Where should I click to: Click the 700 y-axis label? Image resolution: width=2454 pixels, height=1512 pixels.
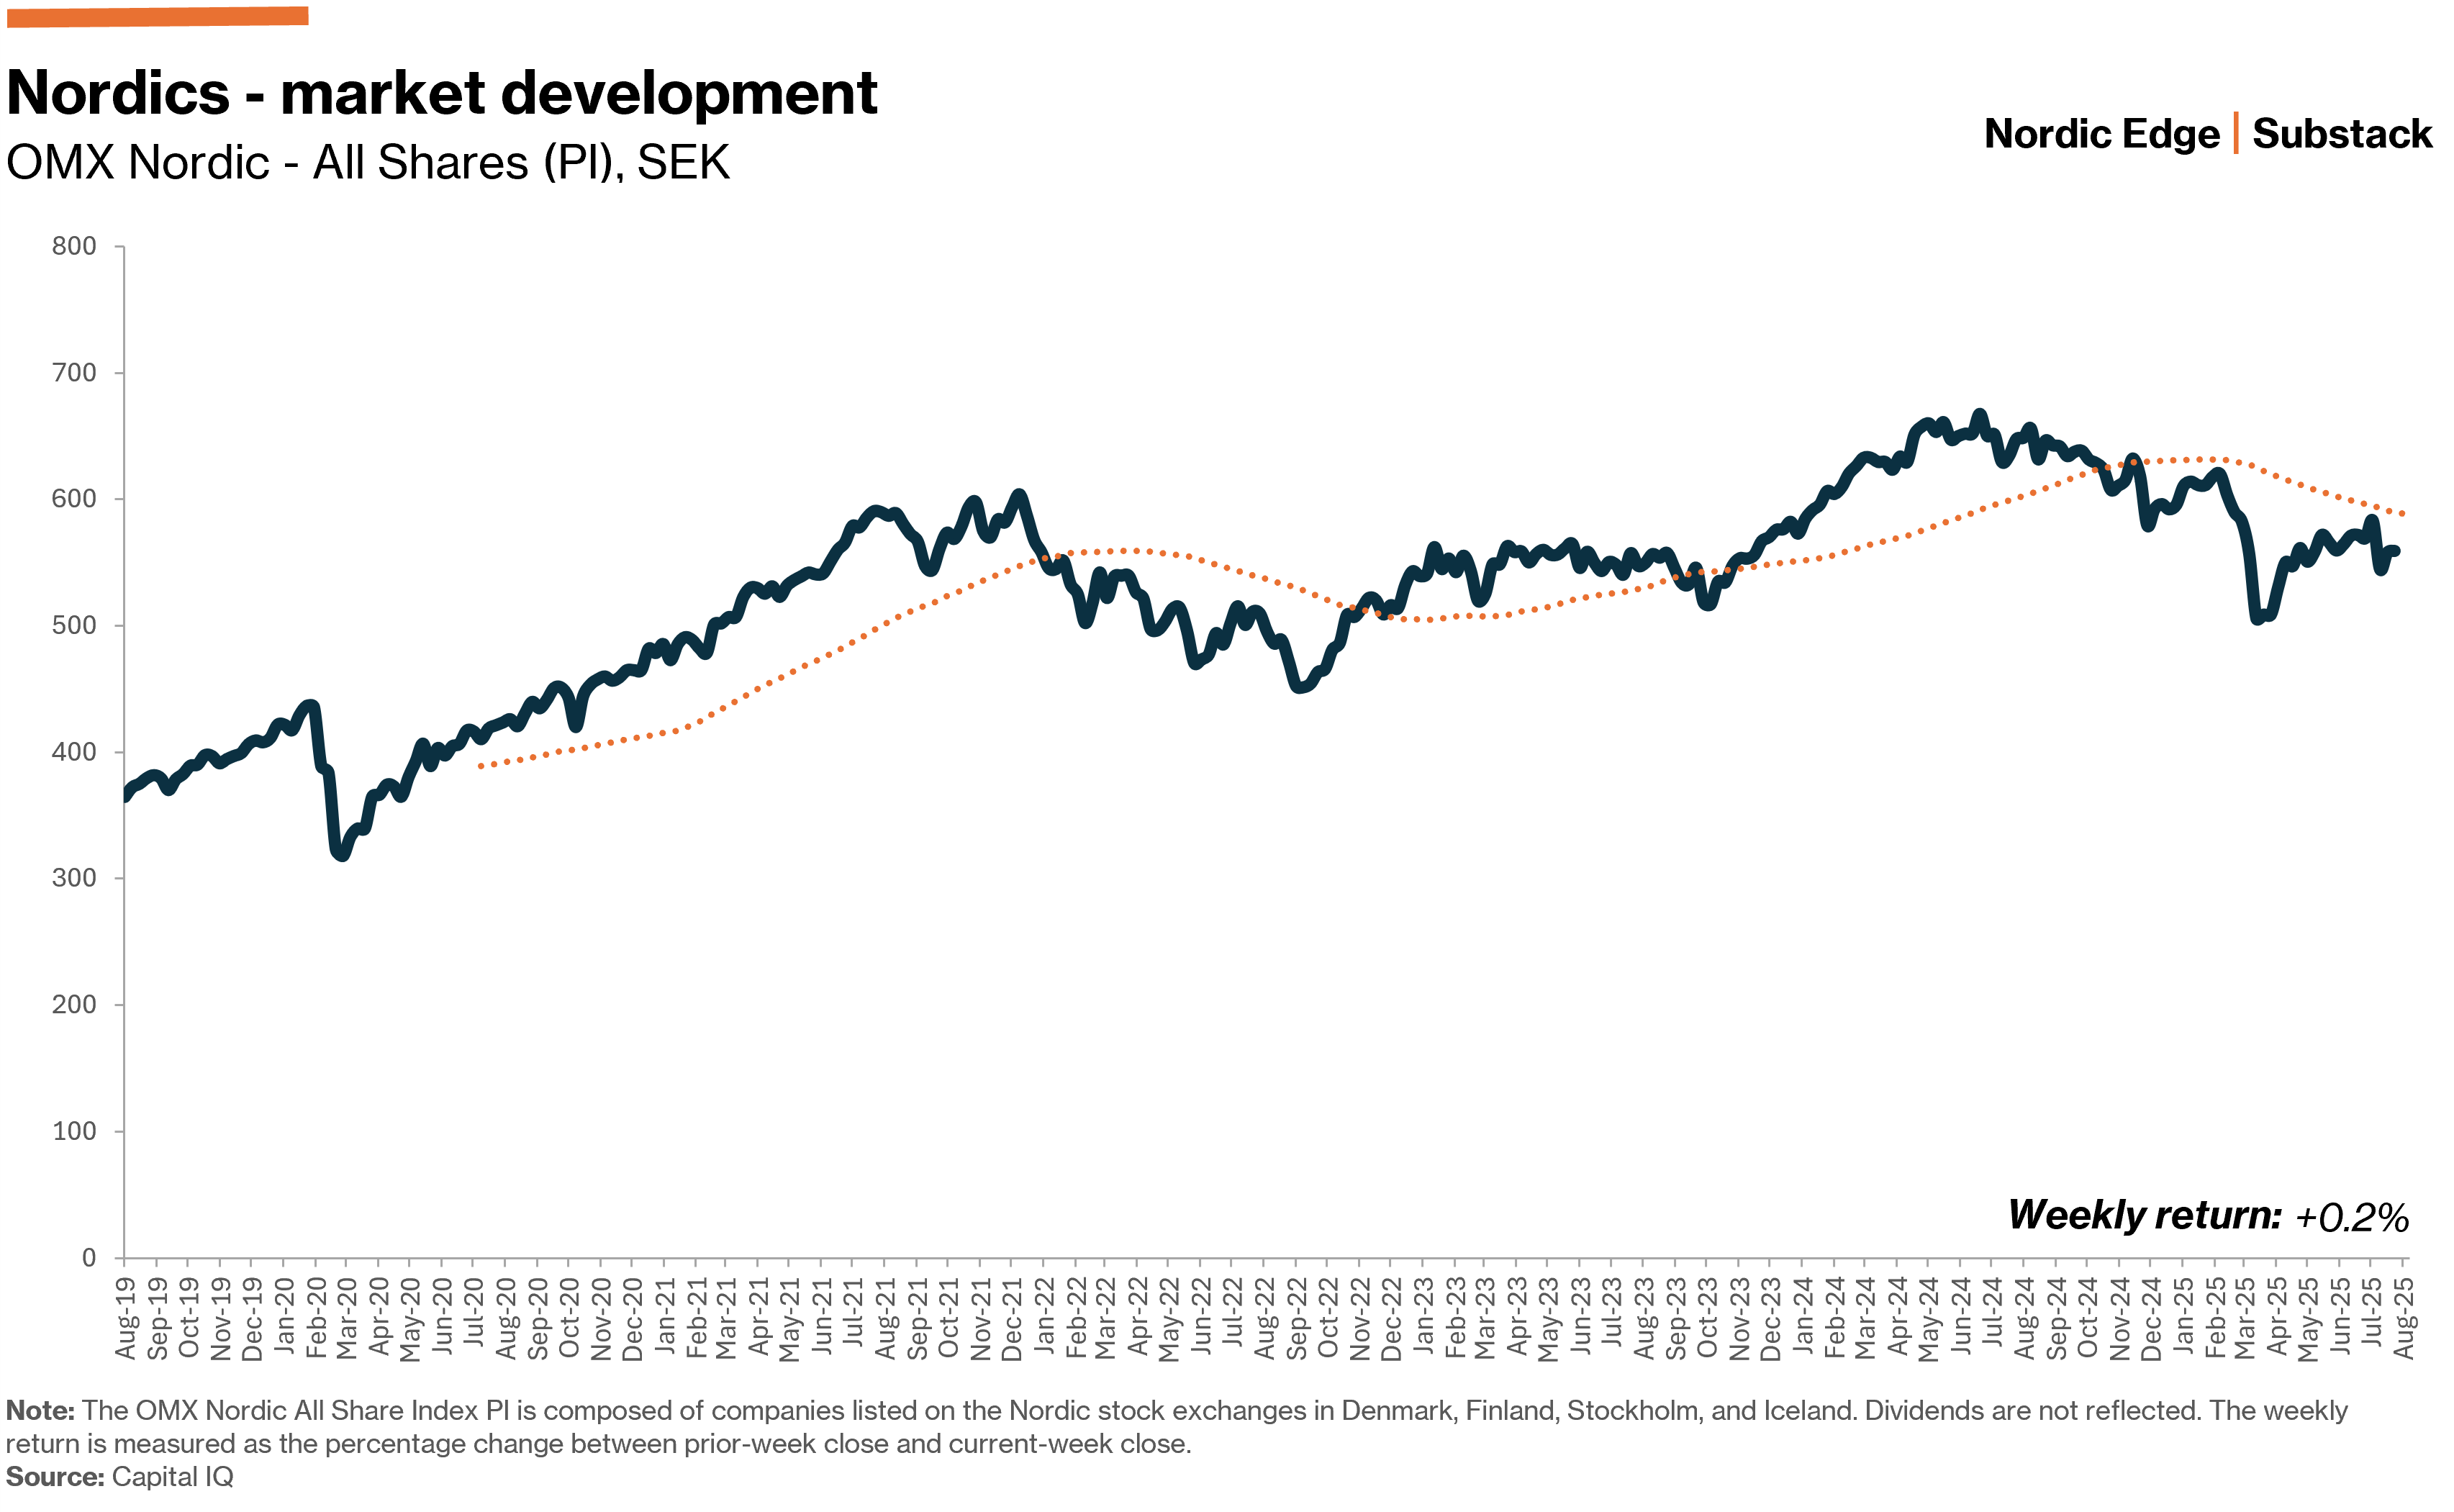[74, 373]
